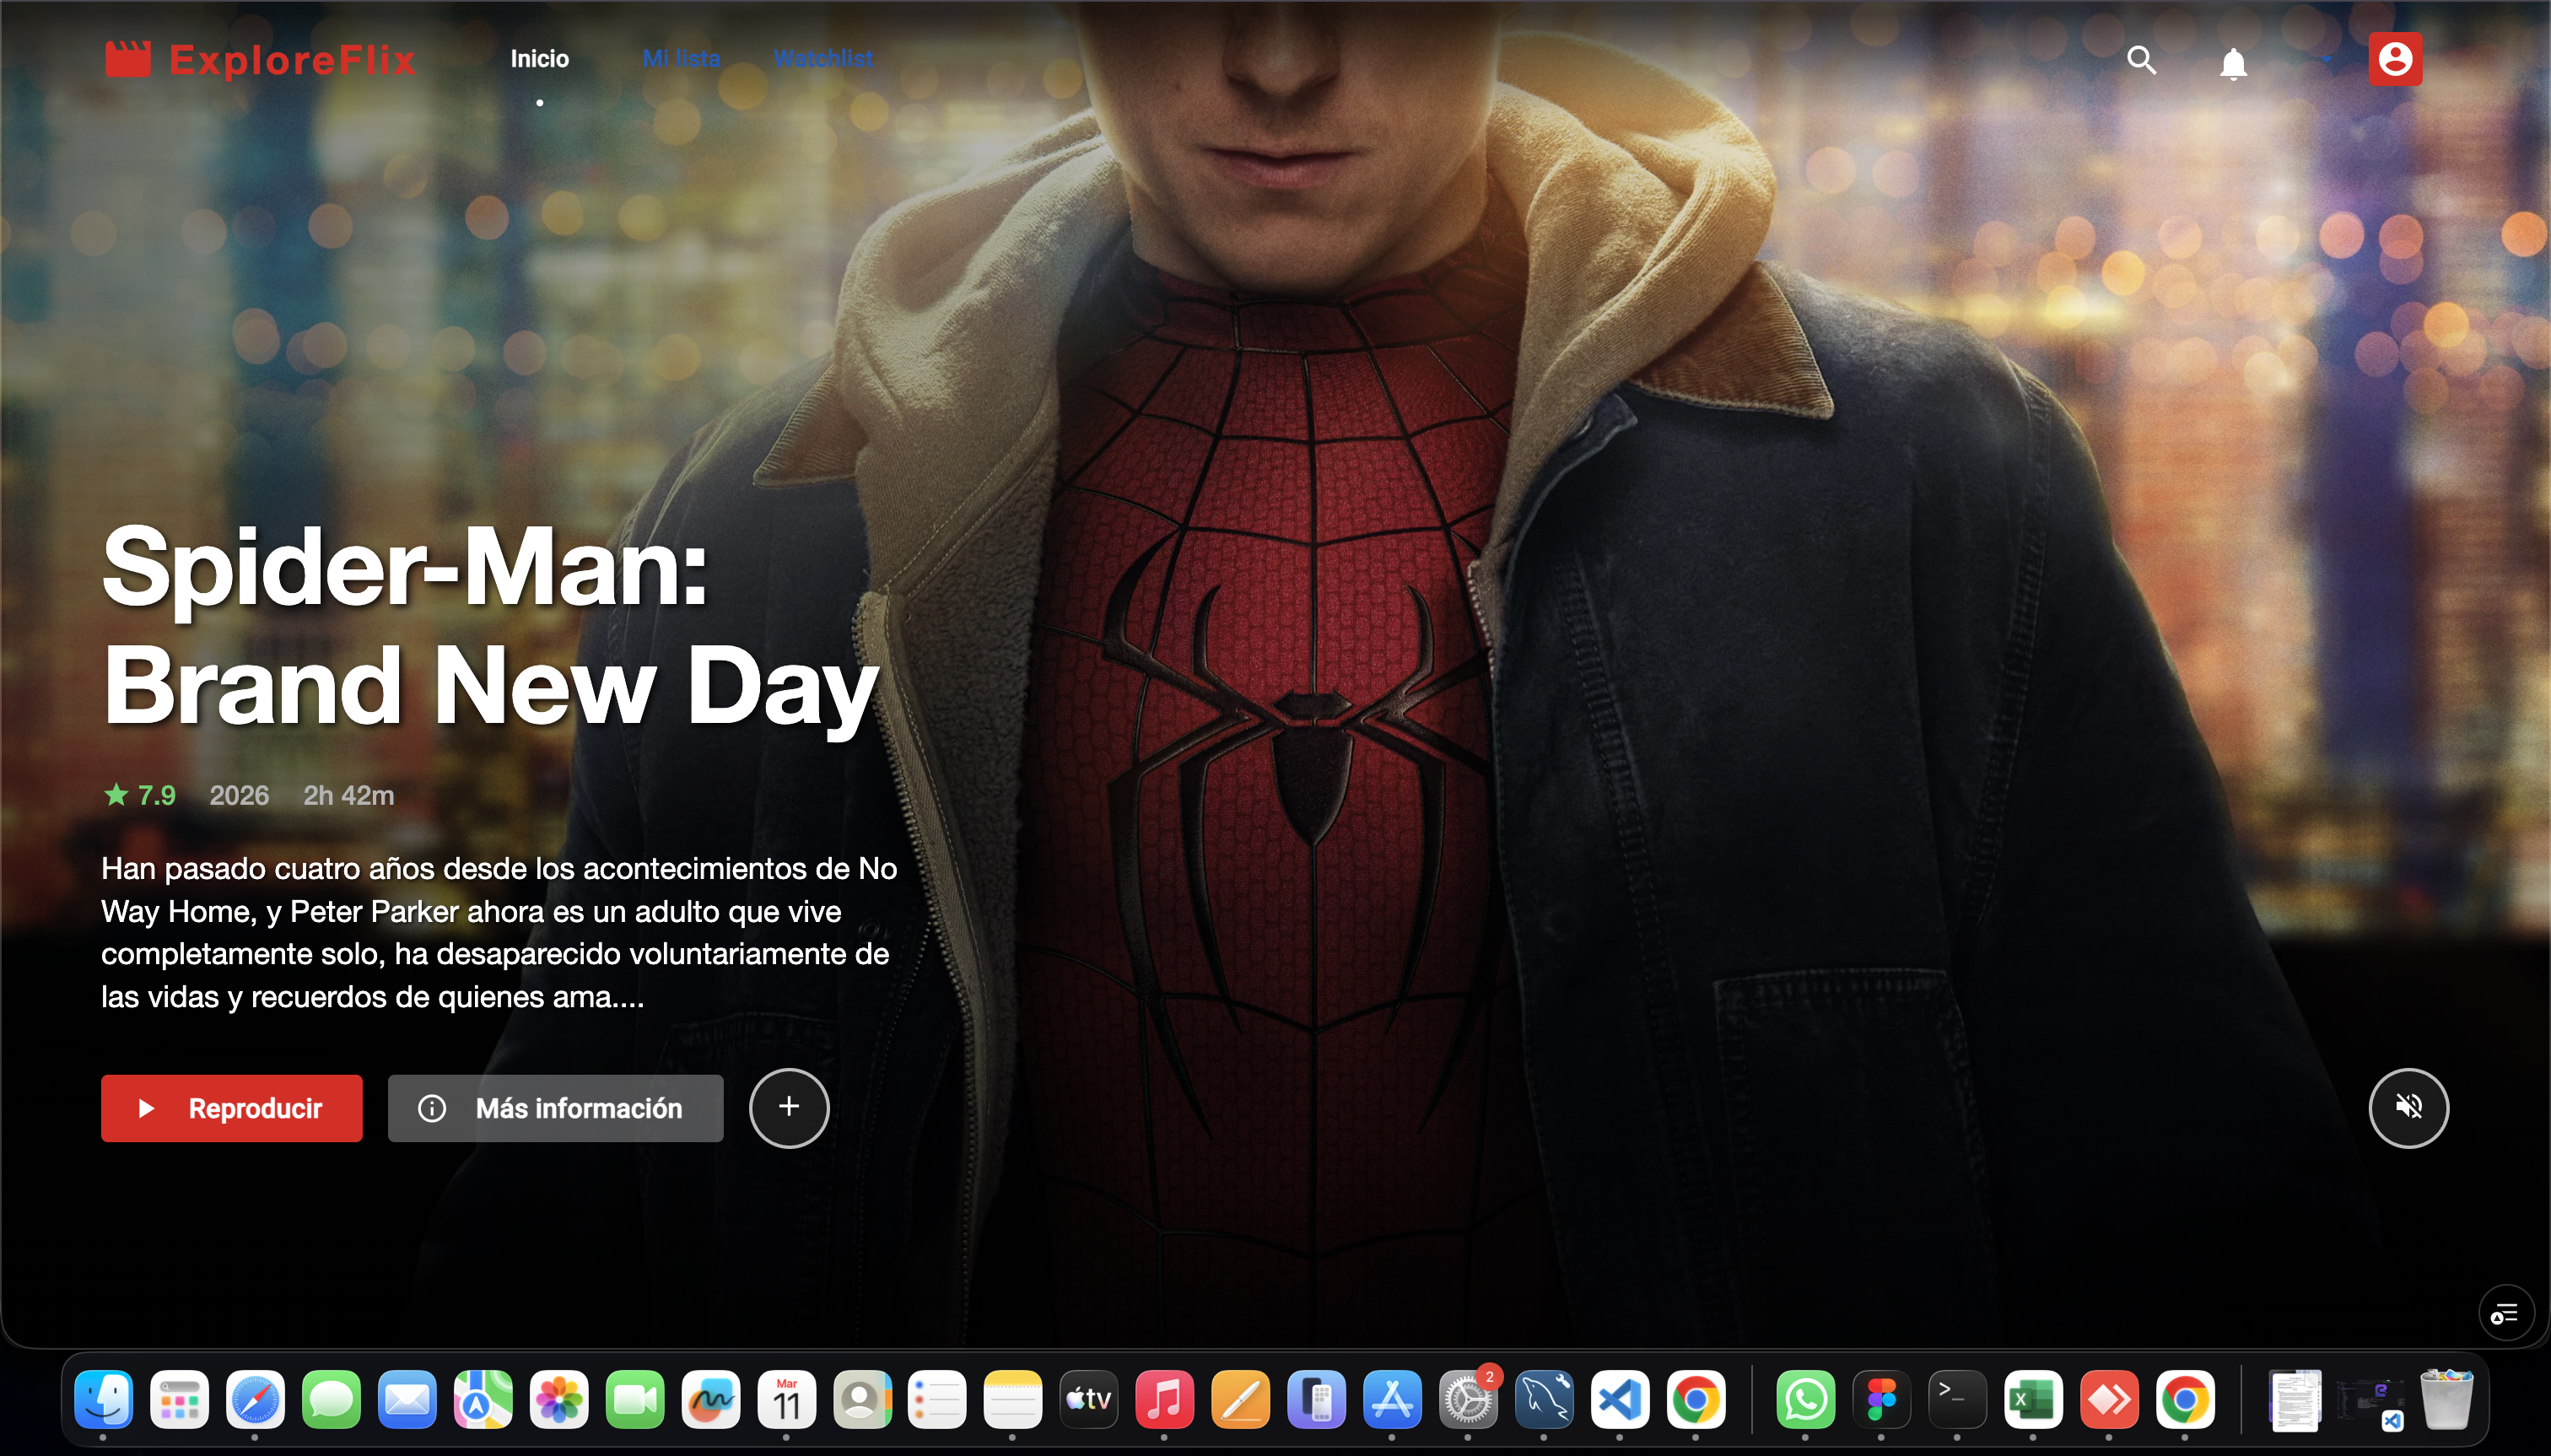Open Launchpad from the dock

pos(179,1399)
